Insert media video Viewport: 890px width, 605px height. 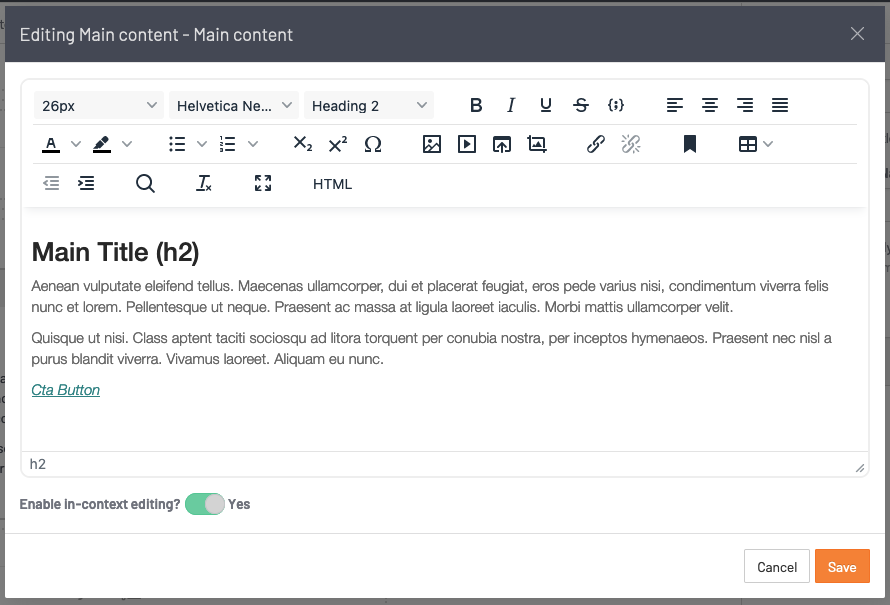[467, 144]
